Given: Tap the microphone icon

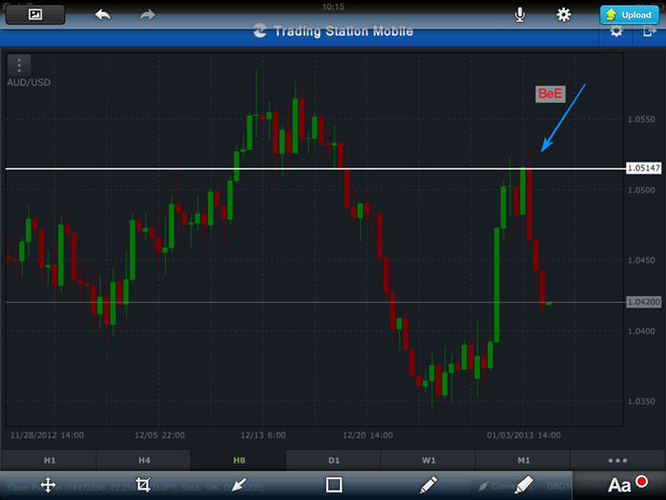Looking at the screenshot, I should (x=519, y=15).
